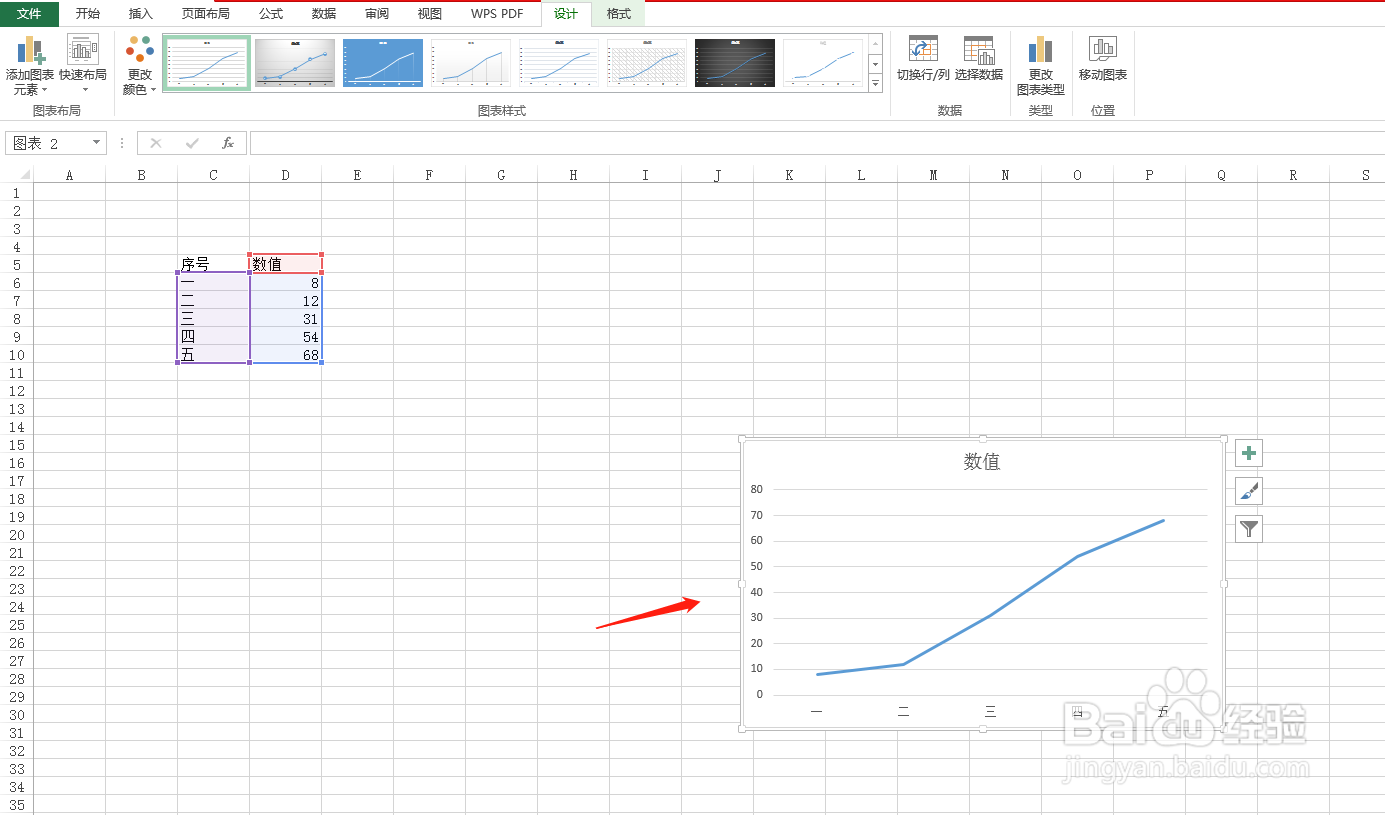The image size is (1385, 815).
Task: Click the horizontal axis label 三
Action: 990,712
